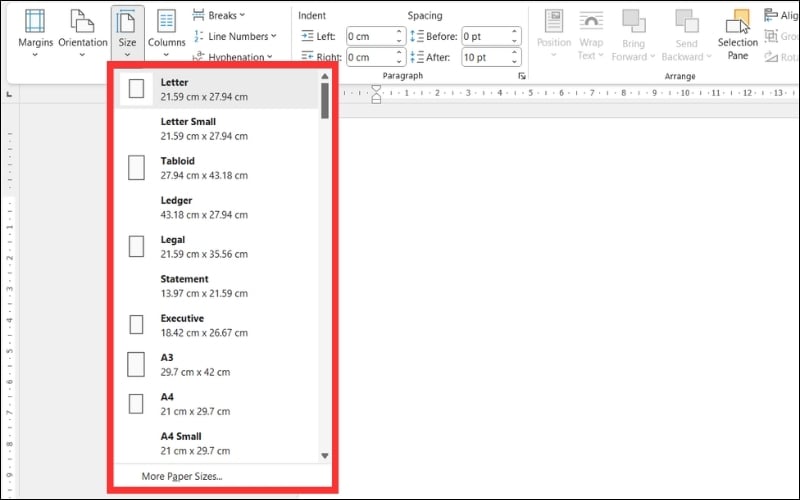The image size is (800, 500).
Task: Click the Rotate objects icon
Action: 771,57
